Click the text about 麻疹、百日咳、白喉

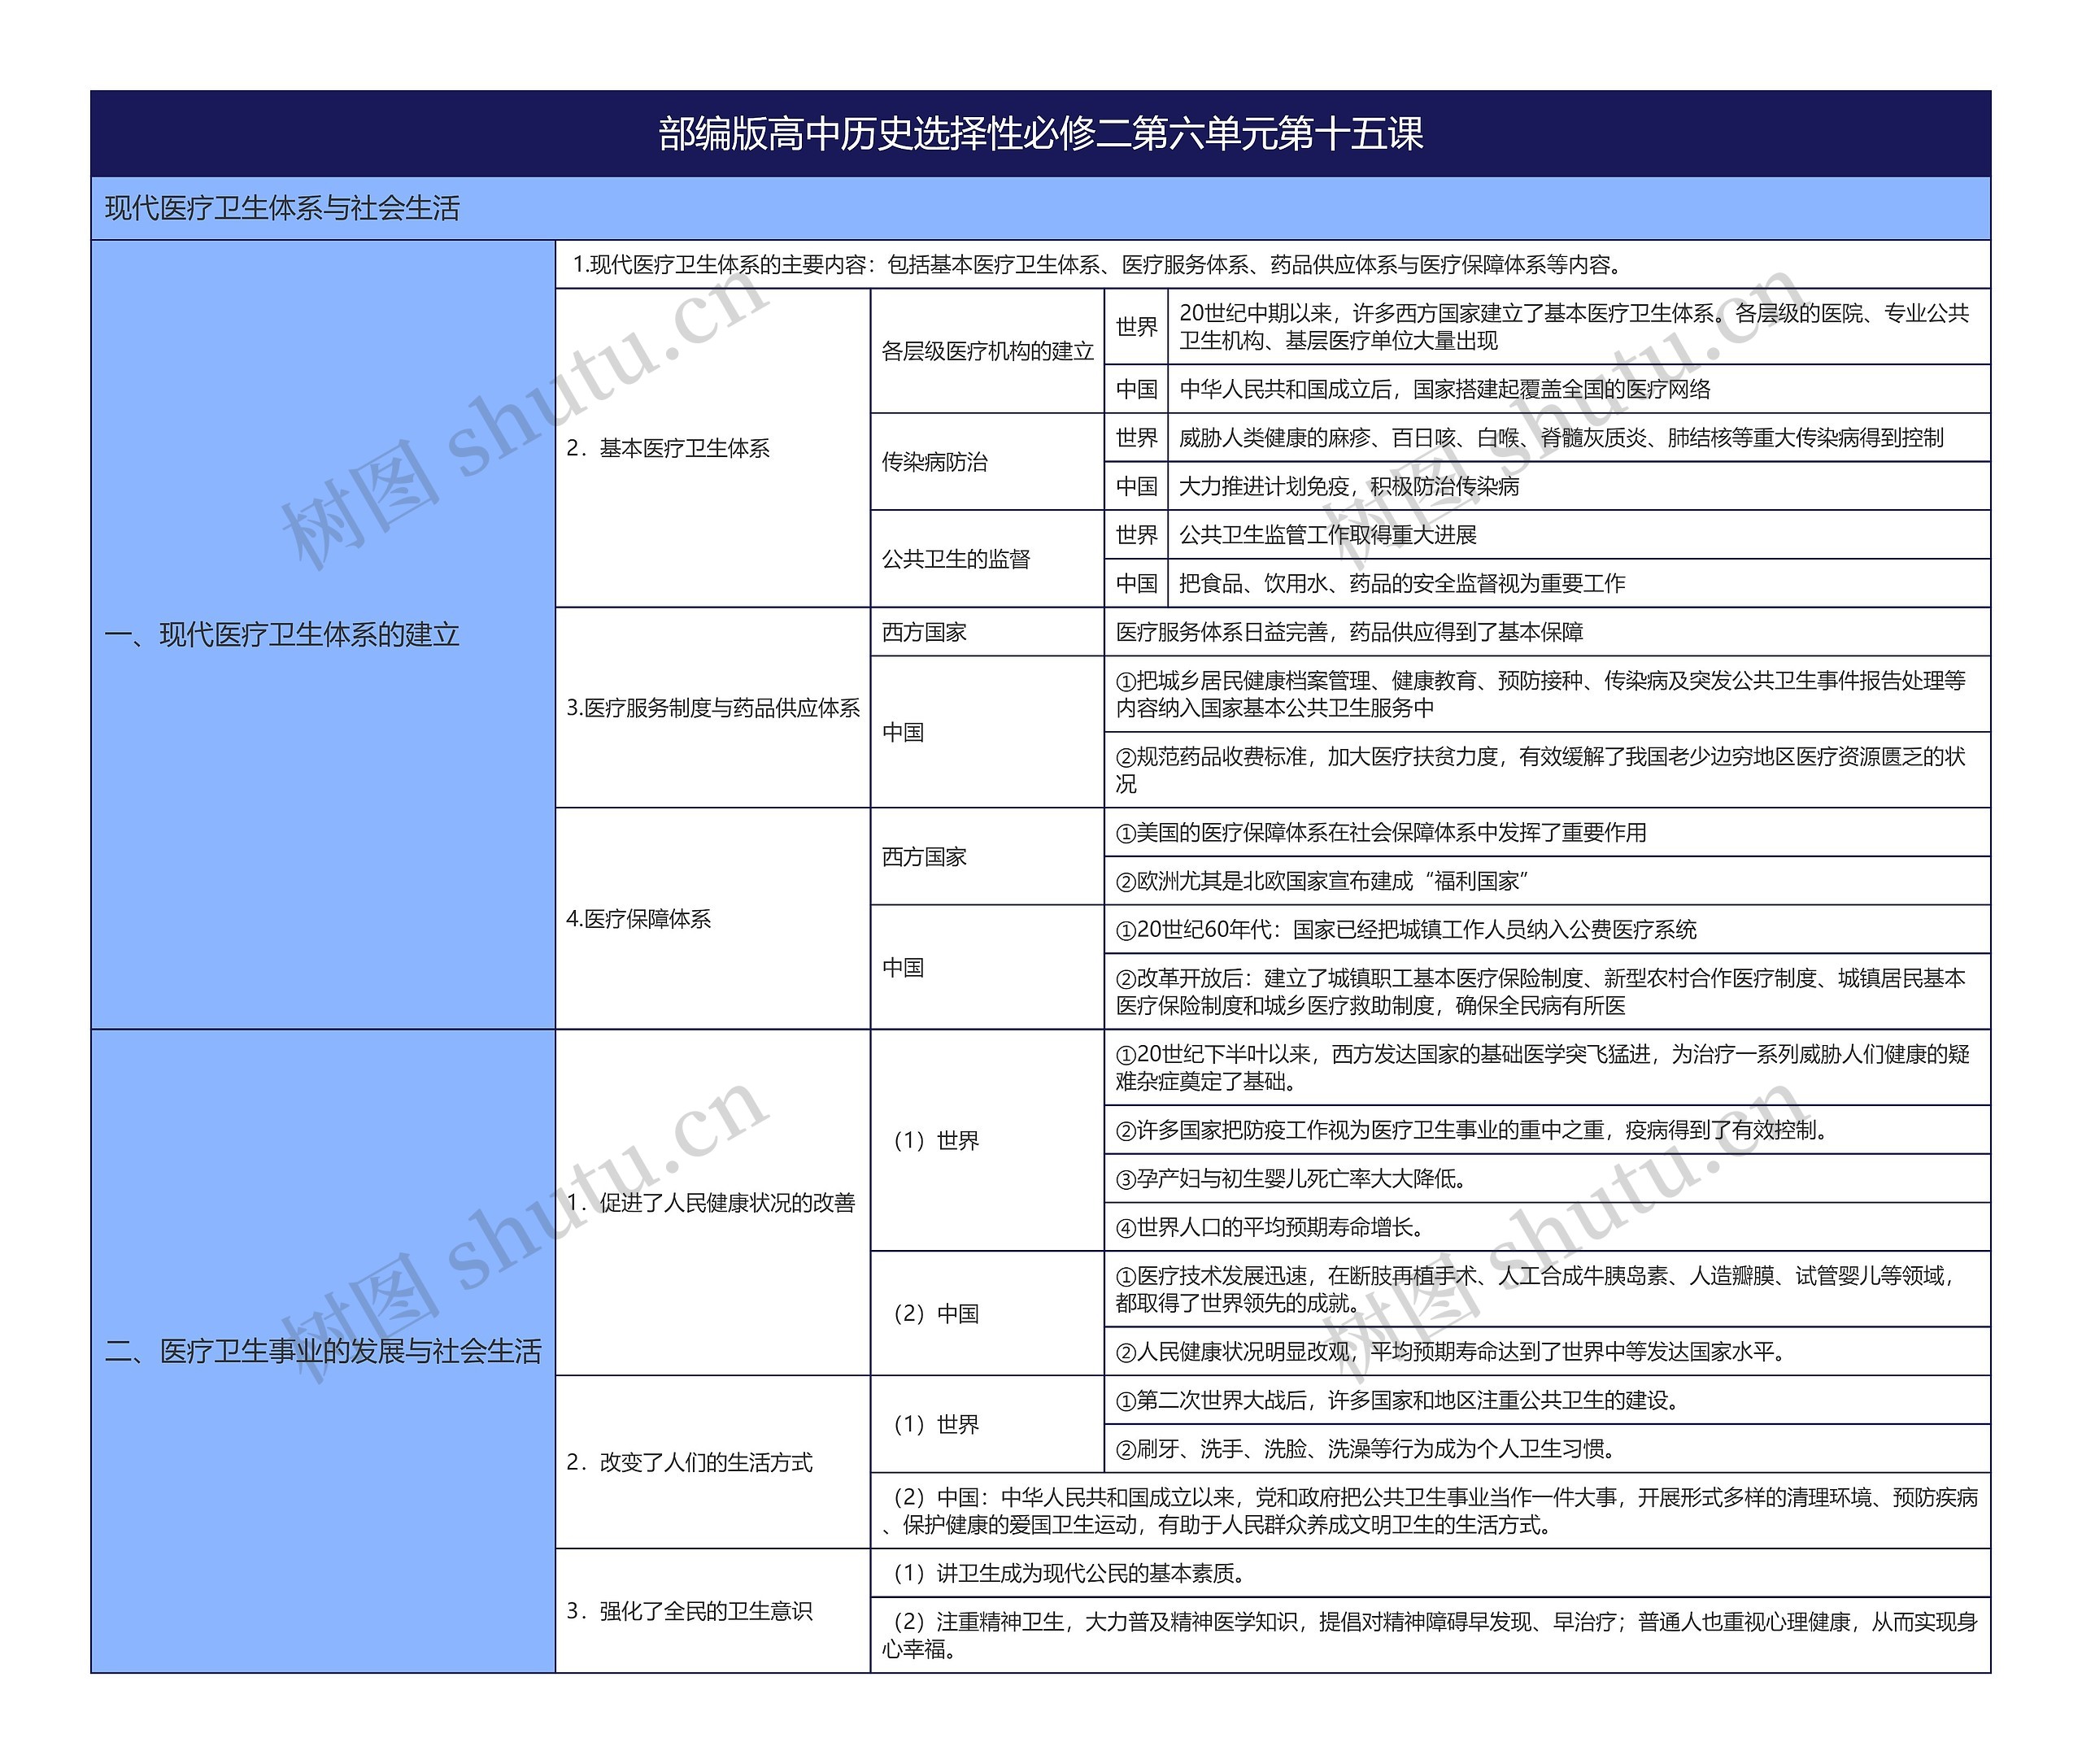1561,437
